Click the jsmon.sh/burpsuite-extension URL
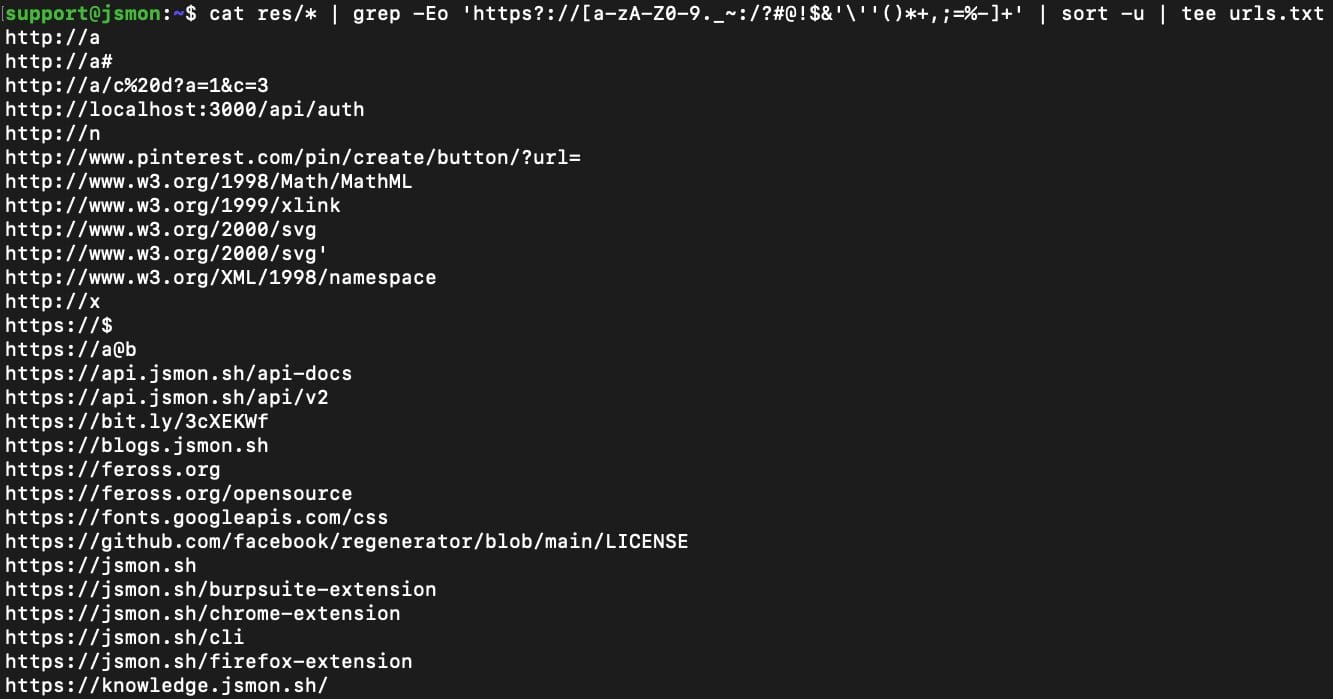 (x=221, y=590)
